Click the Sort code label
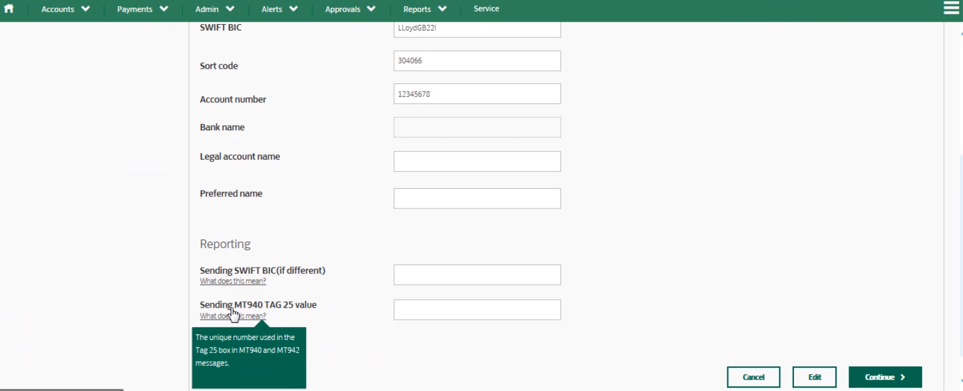963x391 pixels. point(219,66)
